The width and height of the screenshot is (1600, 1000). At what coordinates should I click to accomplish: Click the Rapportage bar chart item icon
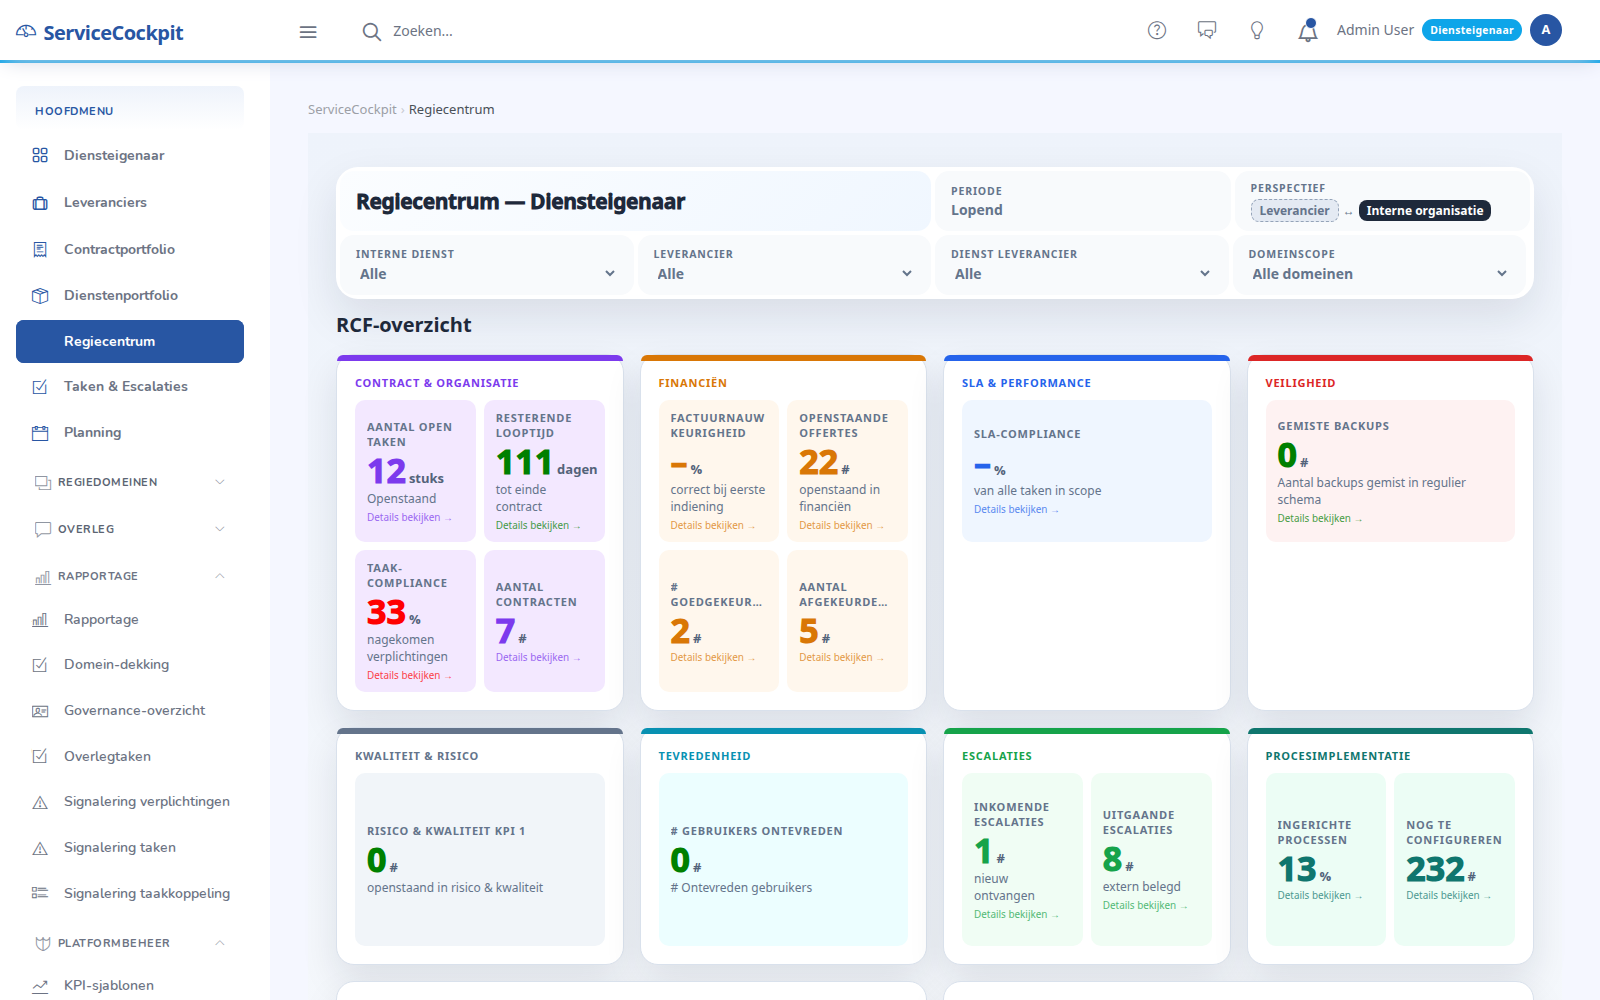click(40, 620)
